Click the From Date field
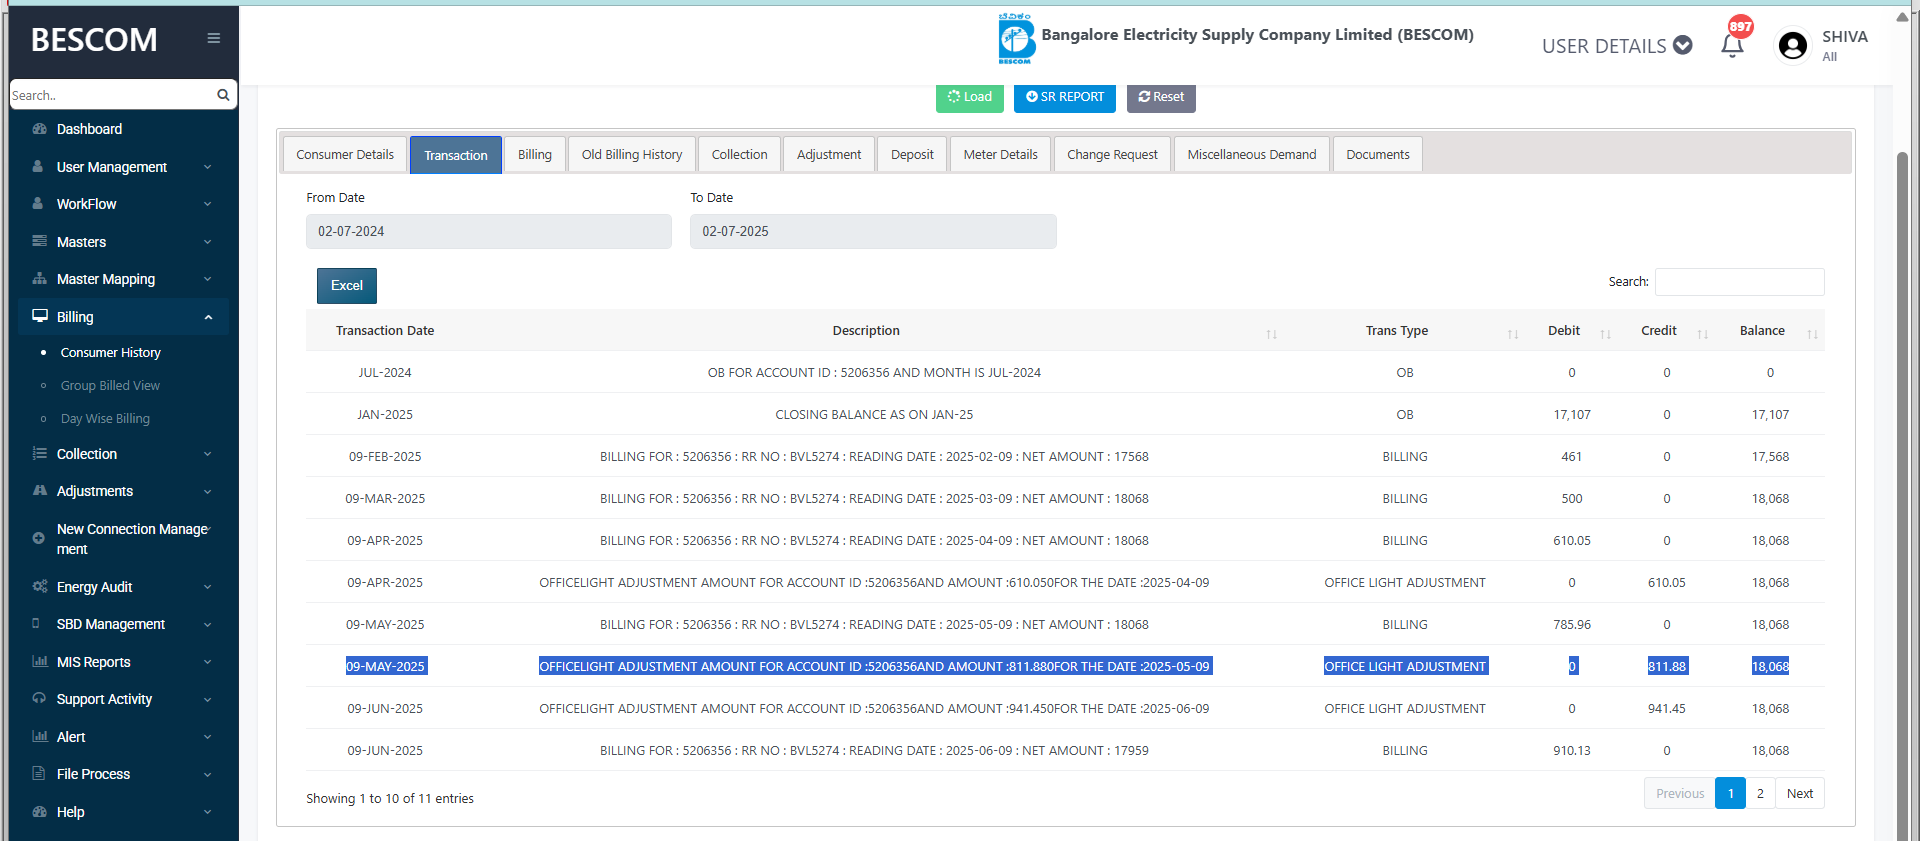The width and height of the screenshot is (1920, 841). pos(489,231)
